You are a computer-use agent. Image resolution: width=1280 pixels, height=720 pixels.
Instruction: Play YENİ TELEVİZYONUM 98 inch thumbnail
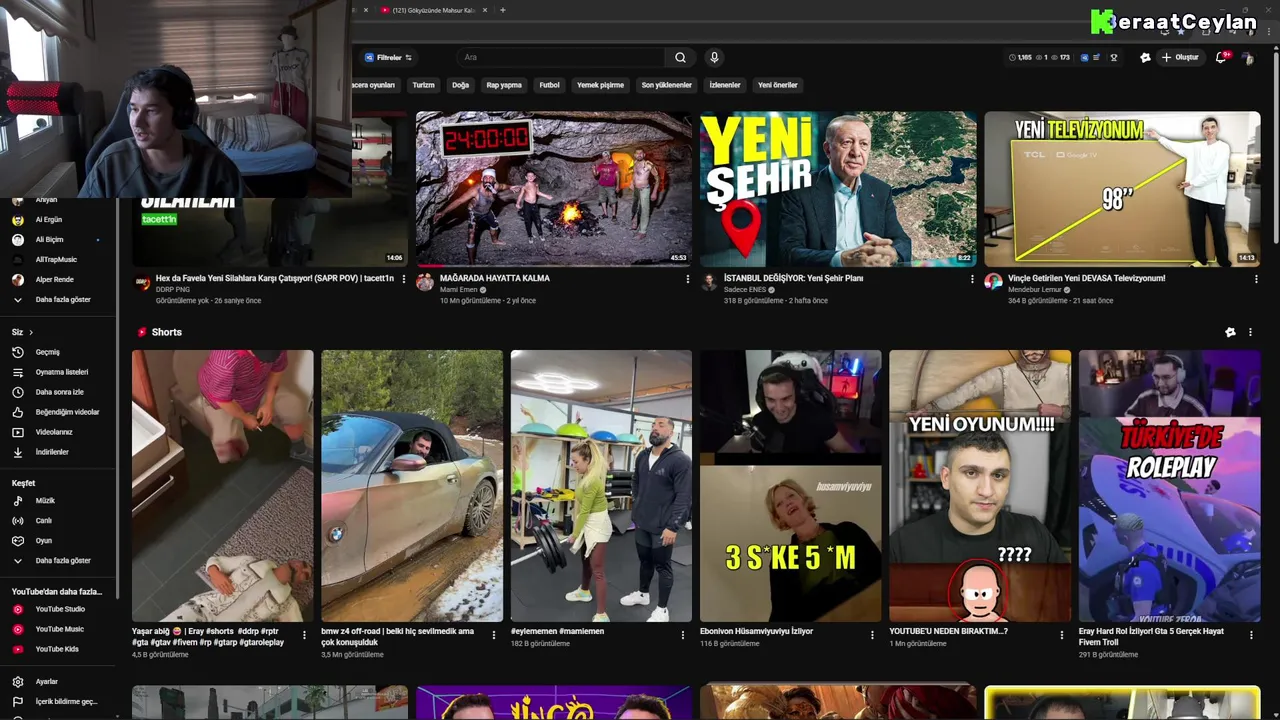(1122, 188)
